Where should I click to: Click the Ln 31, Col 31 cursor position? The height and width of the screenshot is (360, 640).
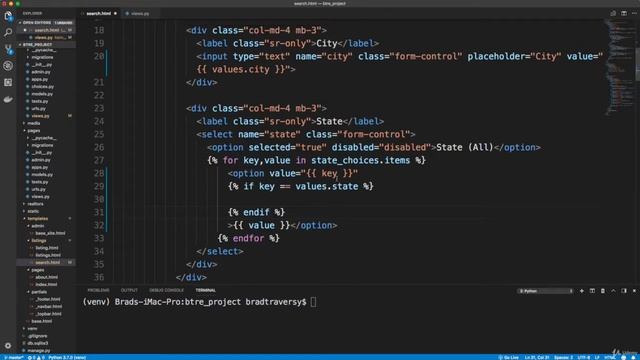[537, 357]
